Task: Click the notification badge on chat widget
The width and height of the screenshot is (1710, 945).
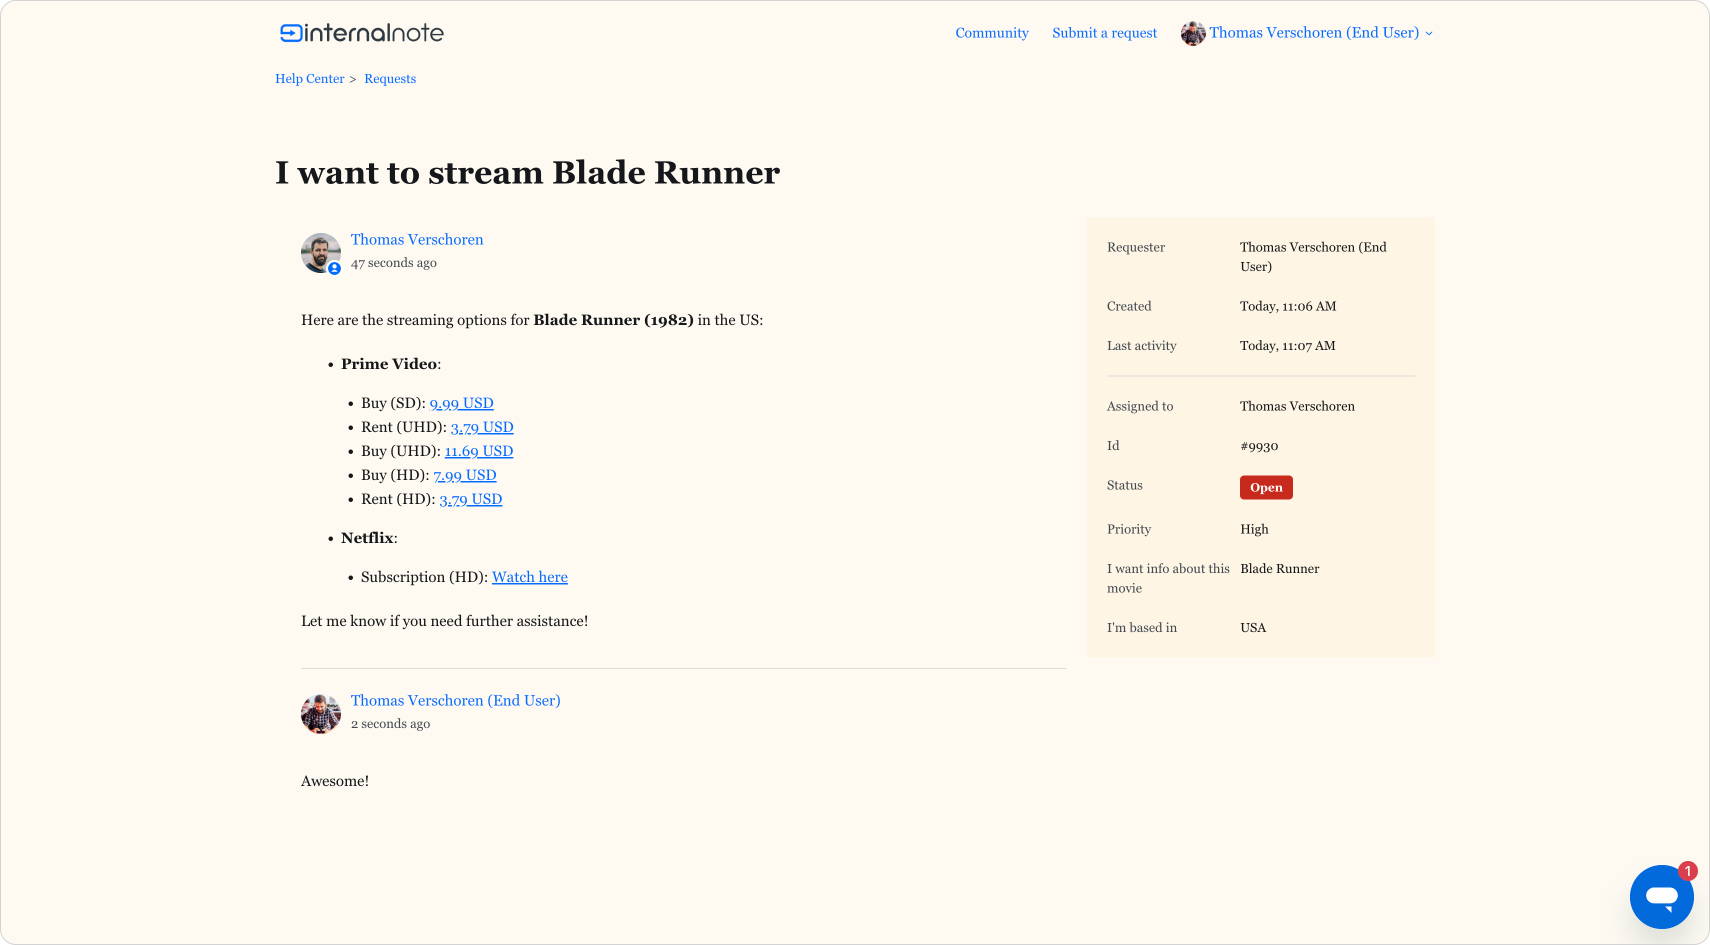Action: tap(1688, 871)
